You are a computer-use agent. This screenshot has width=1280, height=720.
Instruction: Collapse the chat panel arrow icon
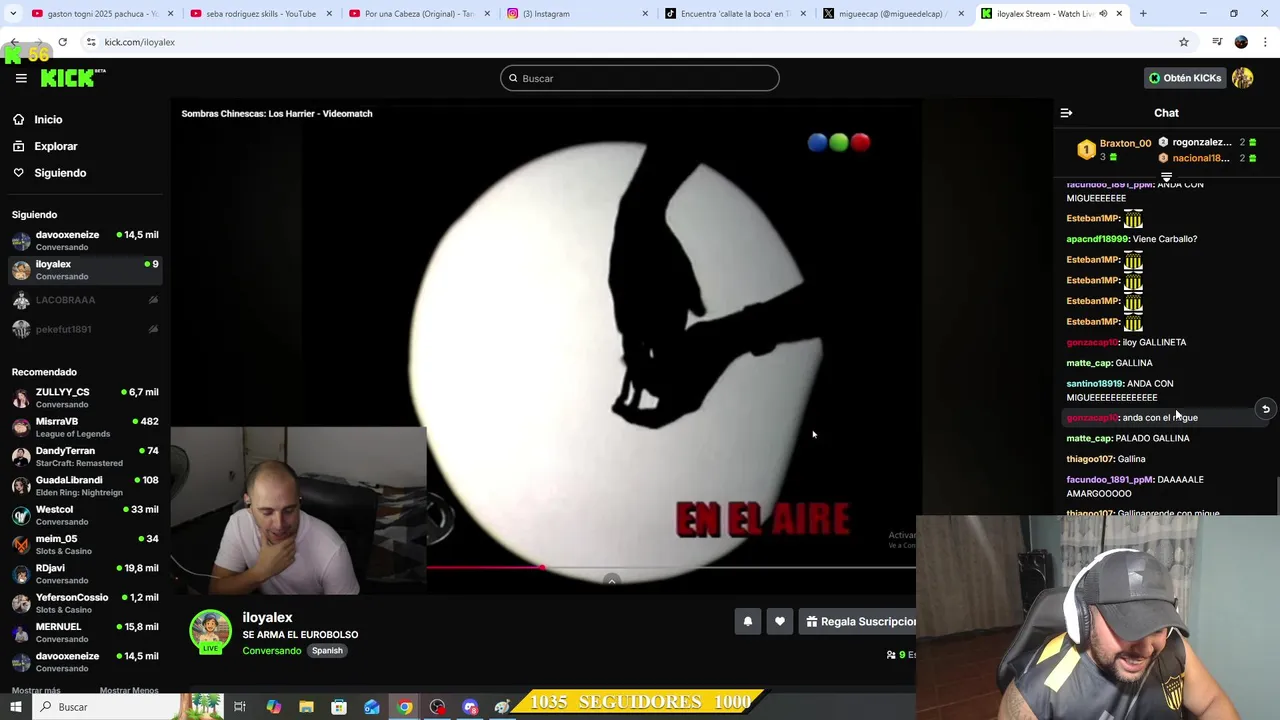click(1066, 113)
